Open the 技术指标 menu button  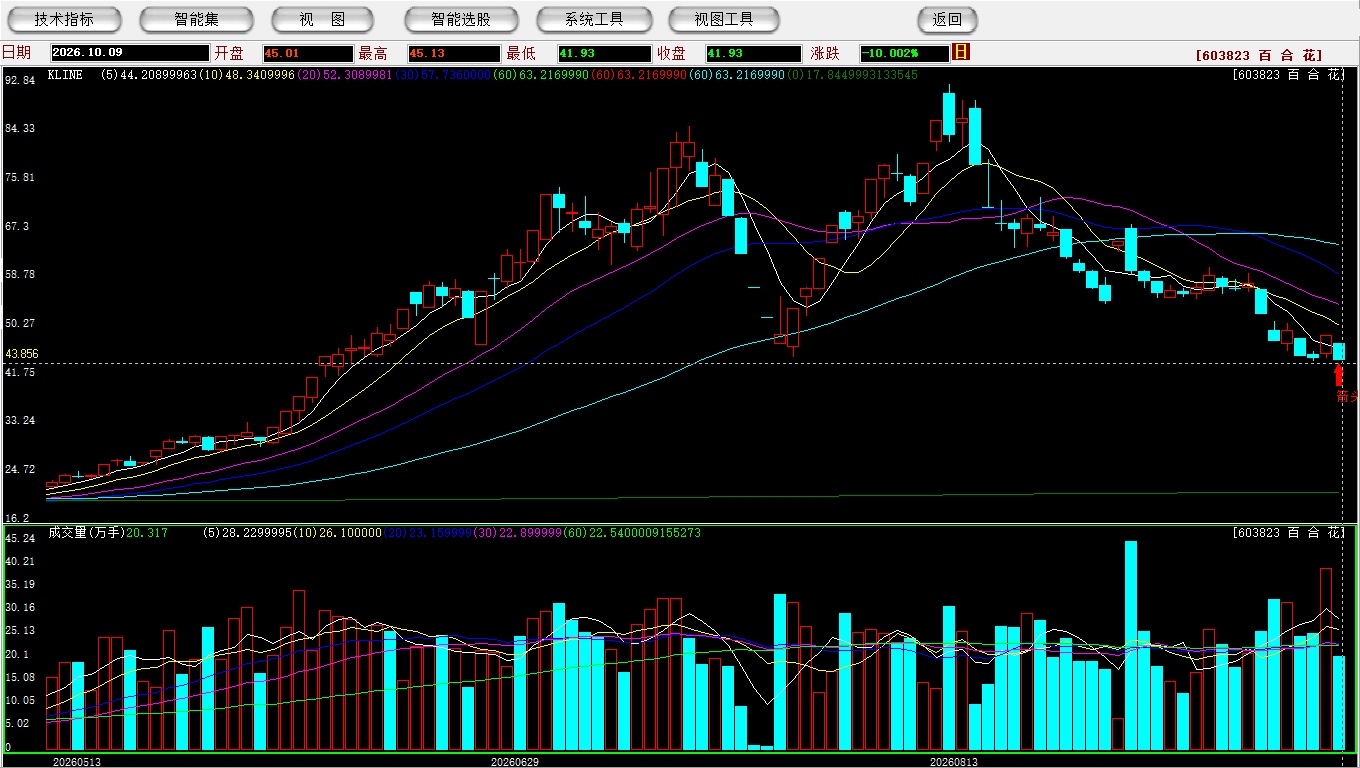[x=64, y=19]
